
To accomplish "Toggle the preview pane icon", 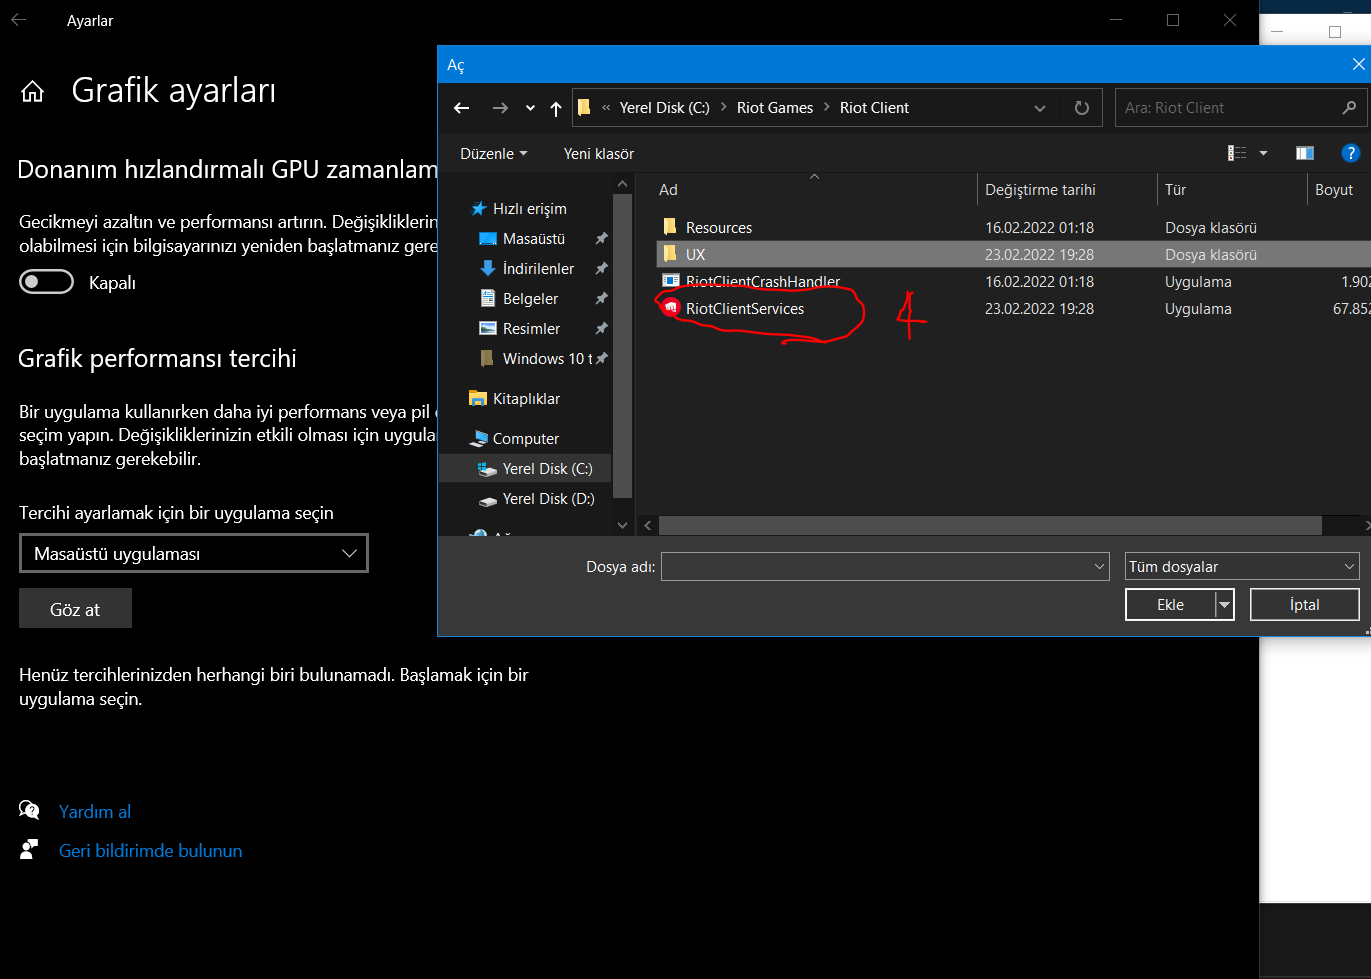I will pyautogui.click(x=1305, y=153).
